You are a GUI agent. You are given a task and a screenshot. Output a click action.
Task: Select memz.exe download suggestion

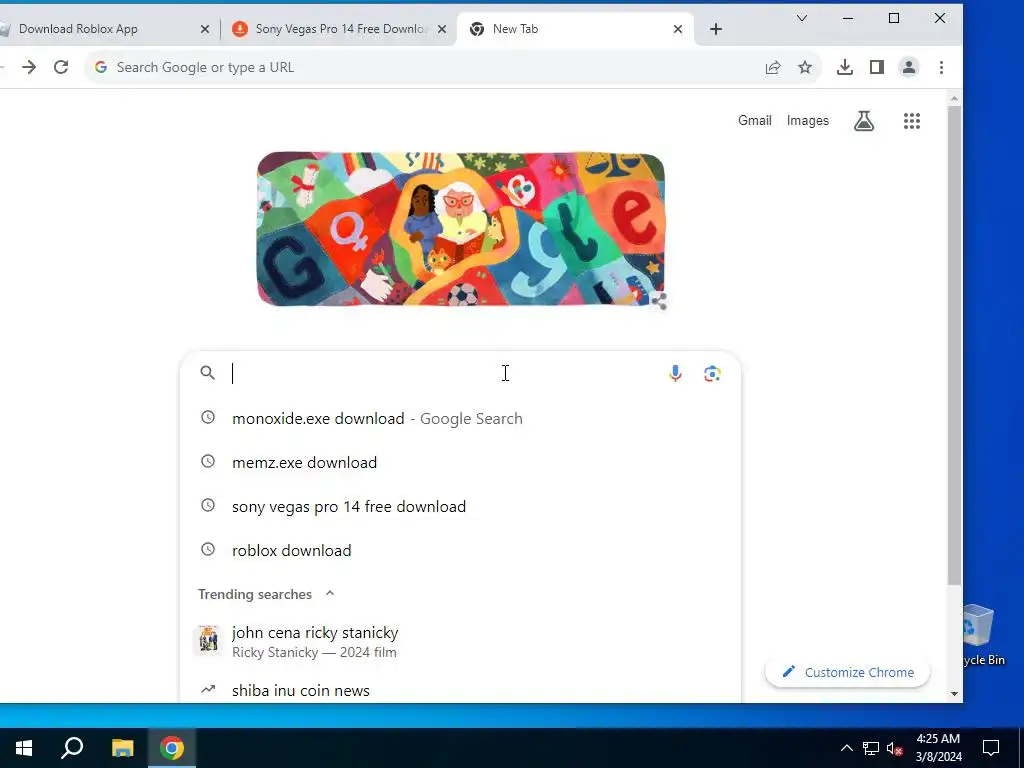coord(460,462)
